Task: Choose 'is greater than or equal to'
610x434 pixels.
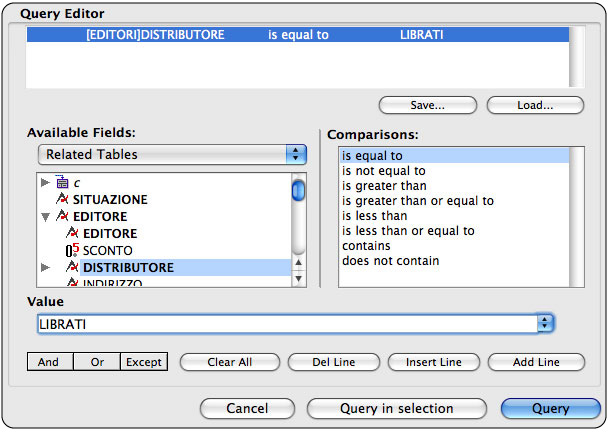Action: [x=454, y=201]
